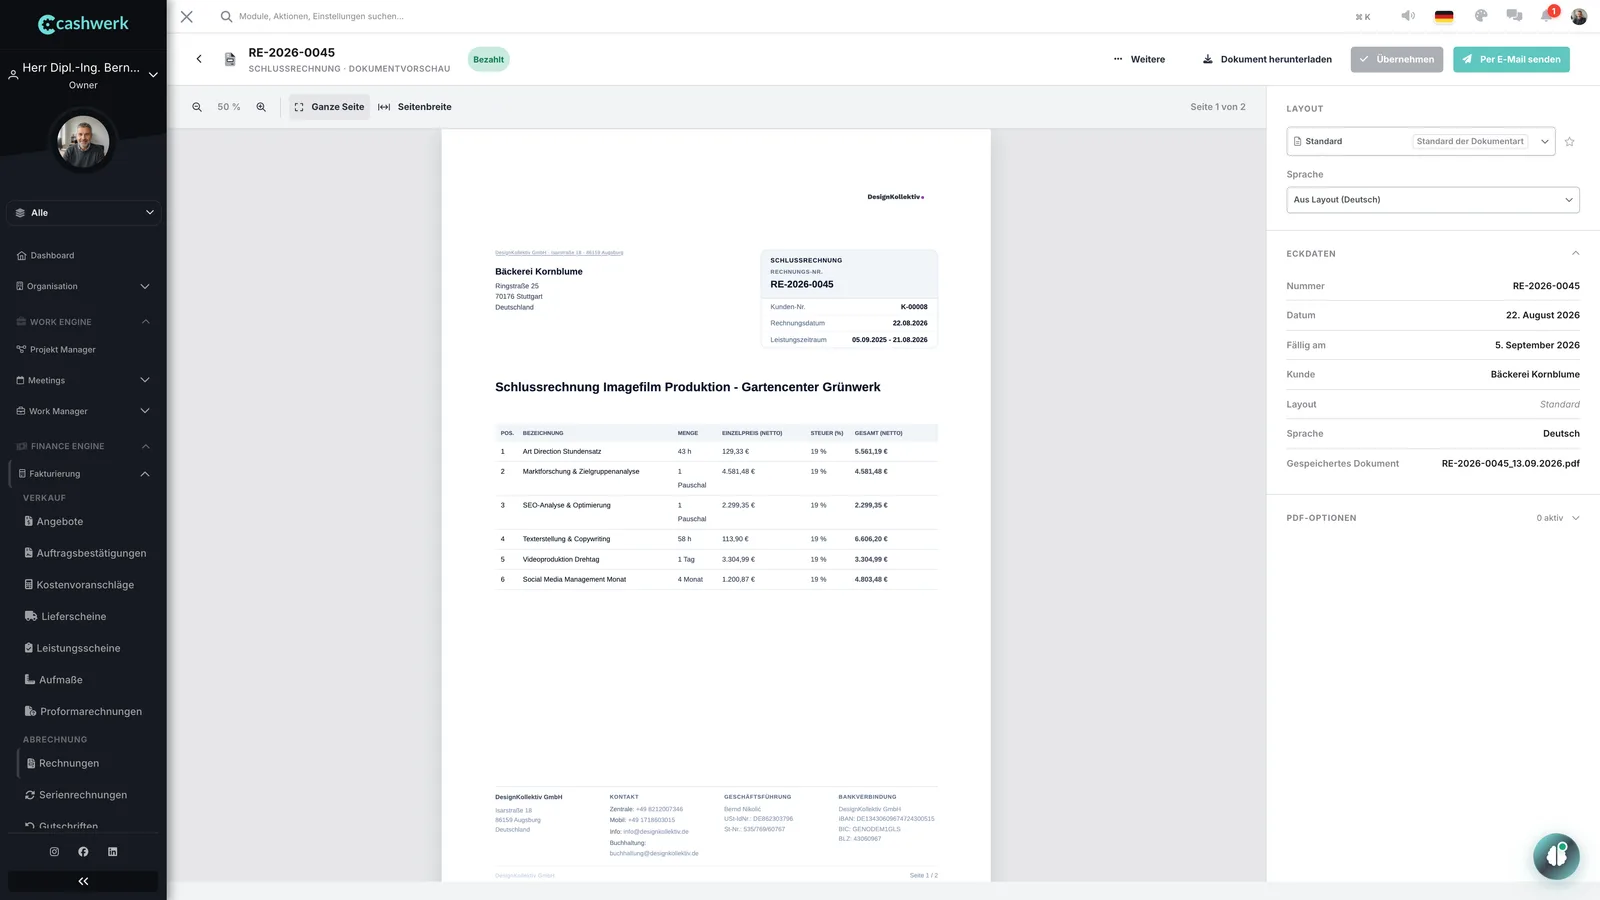Open saved document RE-2026-0045_13.09.2026.pdf
This screenshot has width=1600, height=900.
tap(1510, 464)
